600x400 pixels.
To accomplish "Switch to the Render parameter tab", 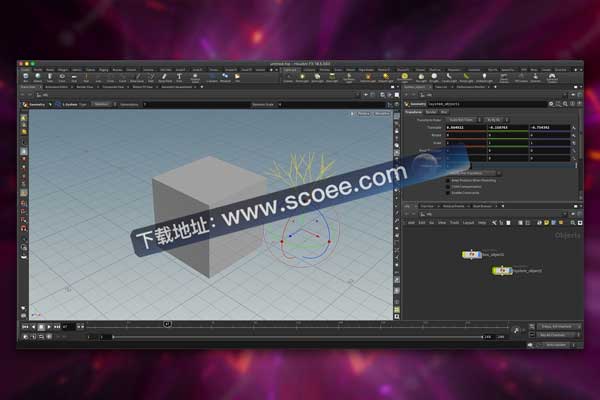I will (430, 112).
